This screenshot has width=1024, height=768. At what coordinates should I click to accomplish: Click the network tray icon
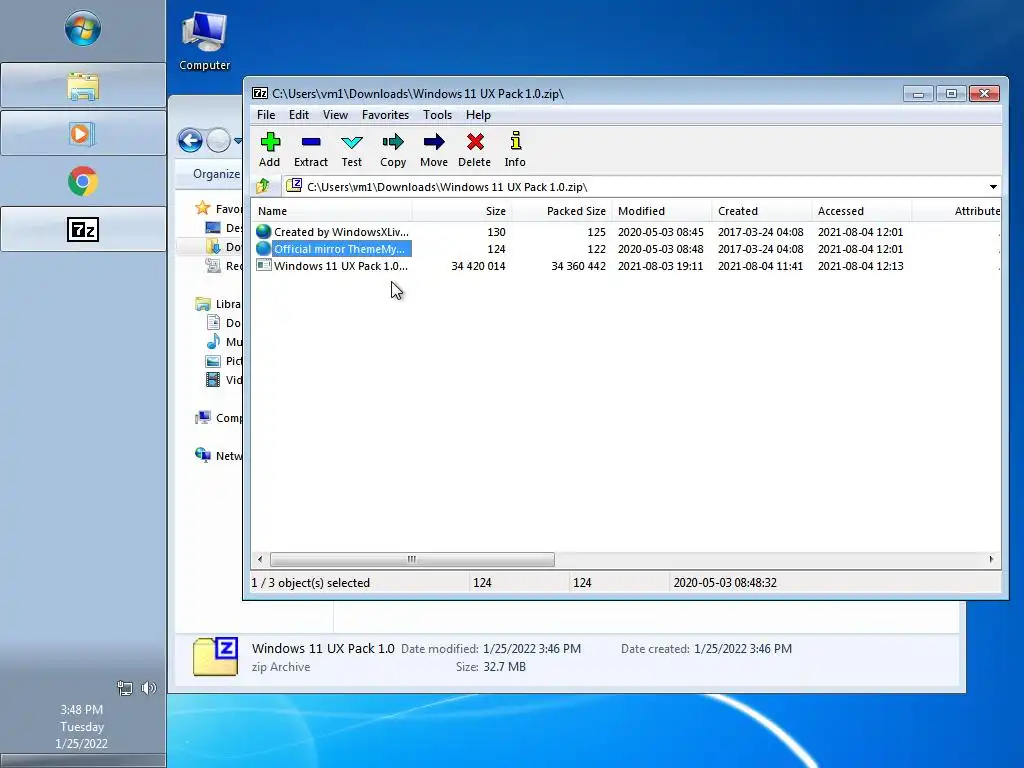(124, 688)
